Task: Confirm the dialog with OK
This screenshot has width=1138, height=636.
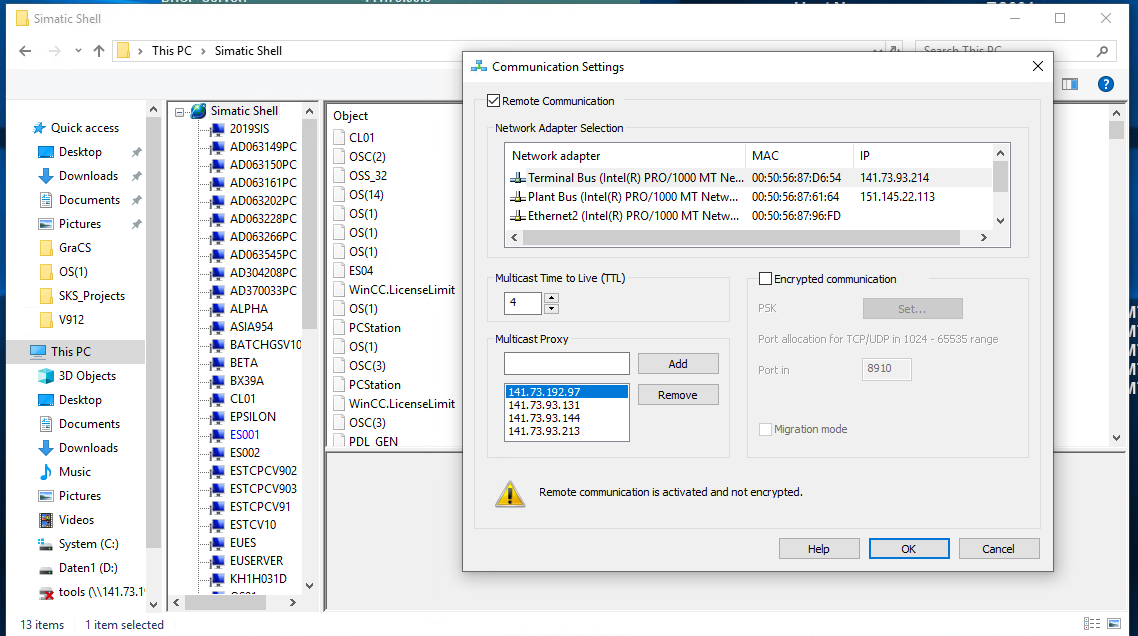Action: click(x=909, y=549)
